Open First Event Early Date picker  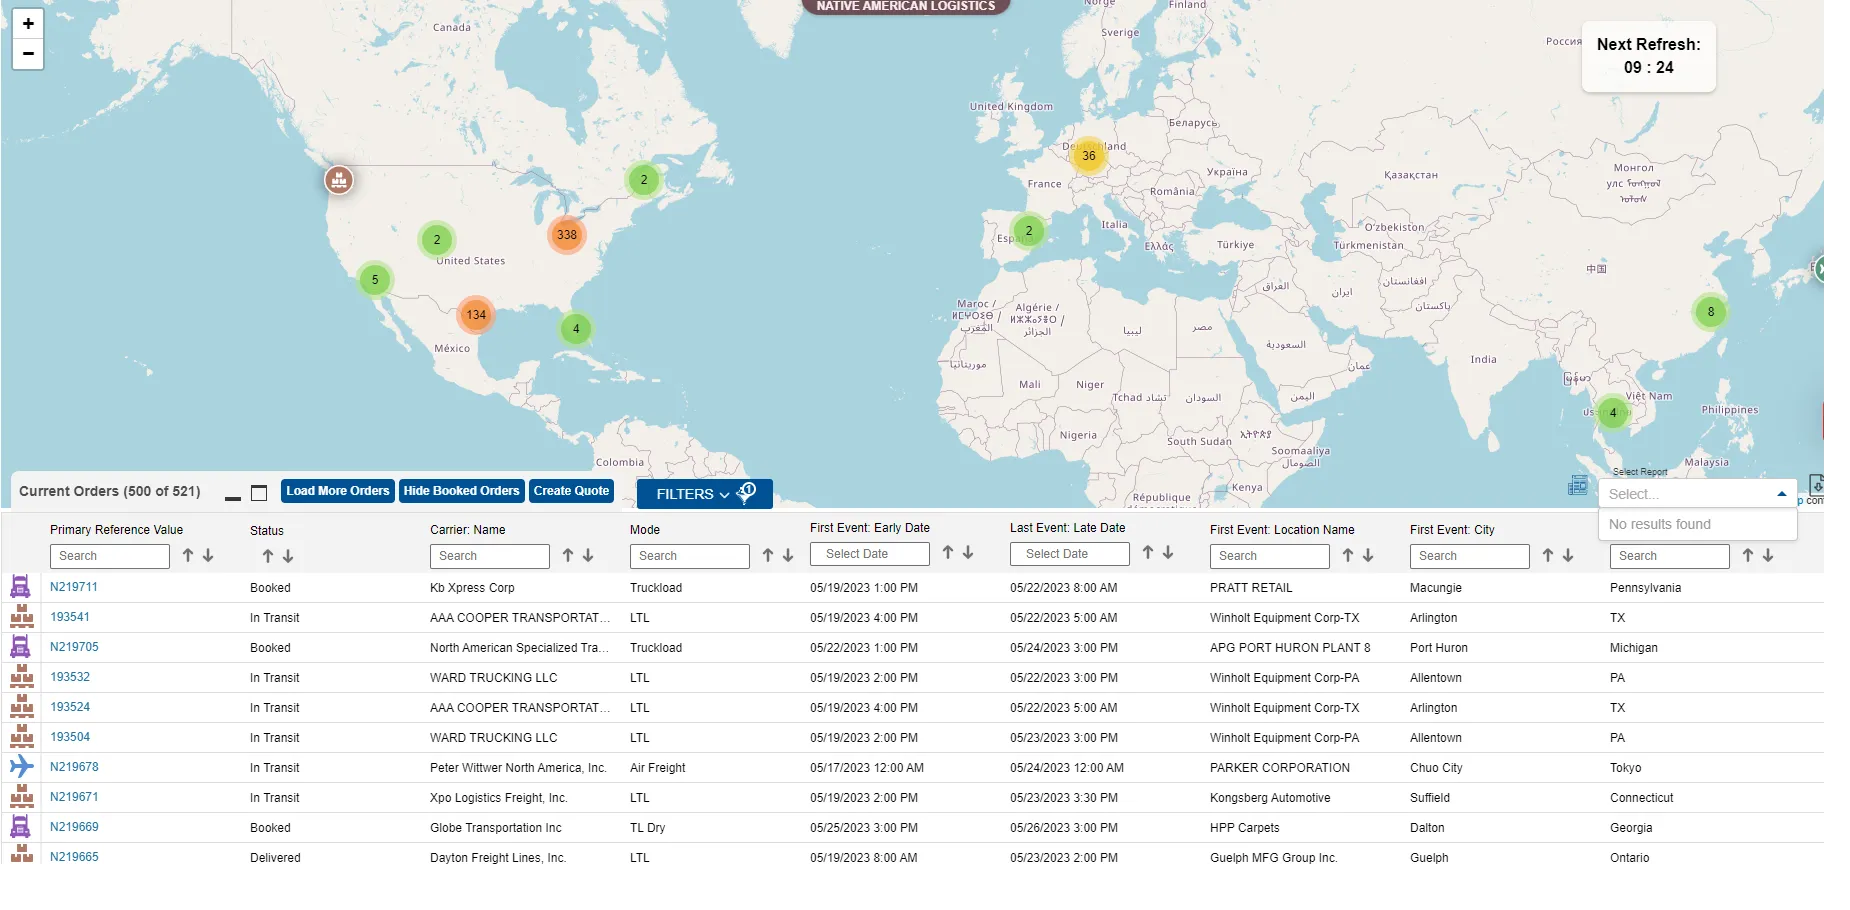(870, 554)
